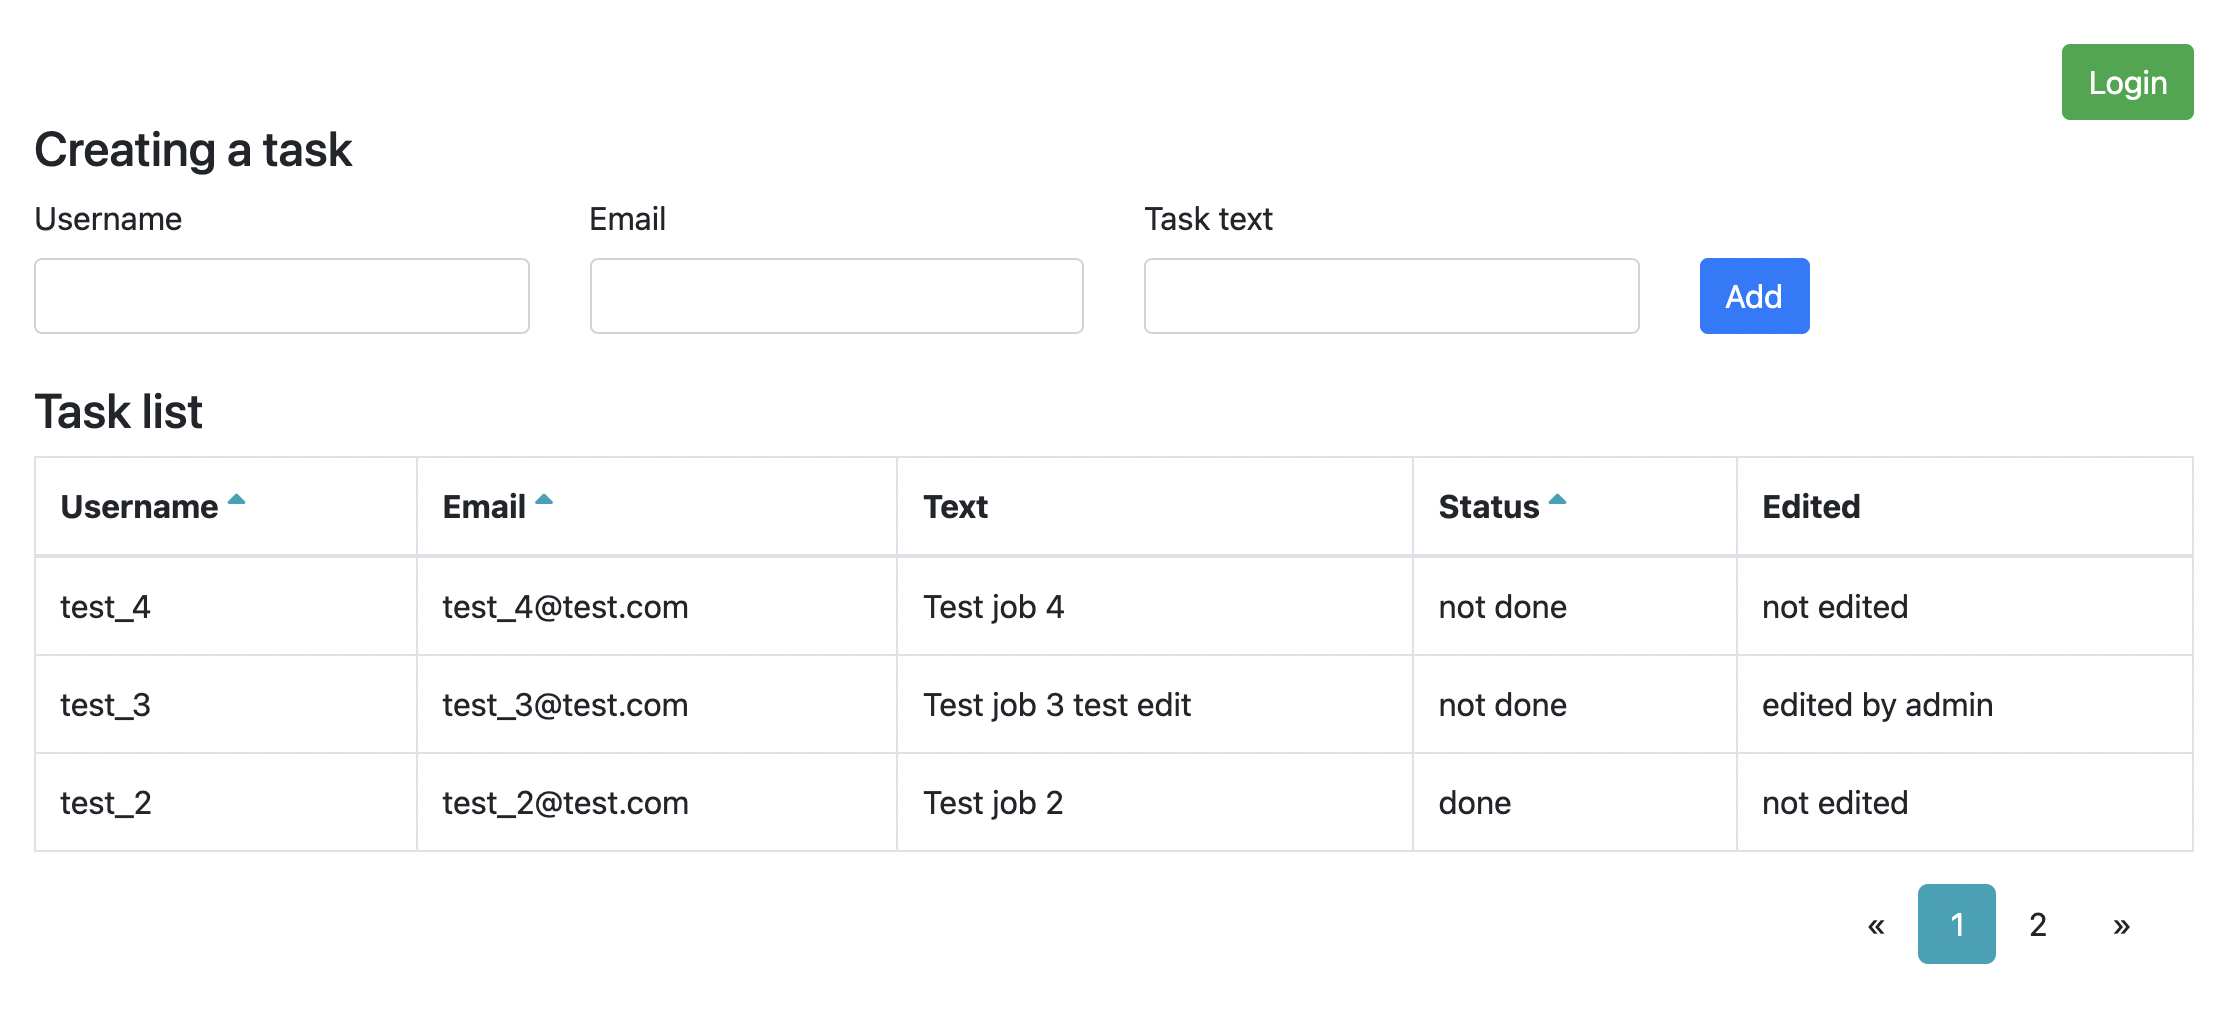Select page 1 in pagination
The image size is (2224, 1024).
tap(1957, 924)
